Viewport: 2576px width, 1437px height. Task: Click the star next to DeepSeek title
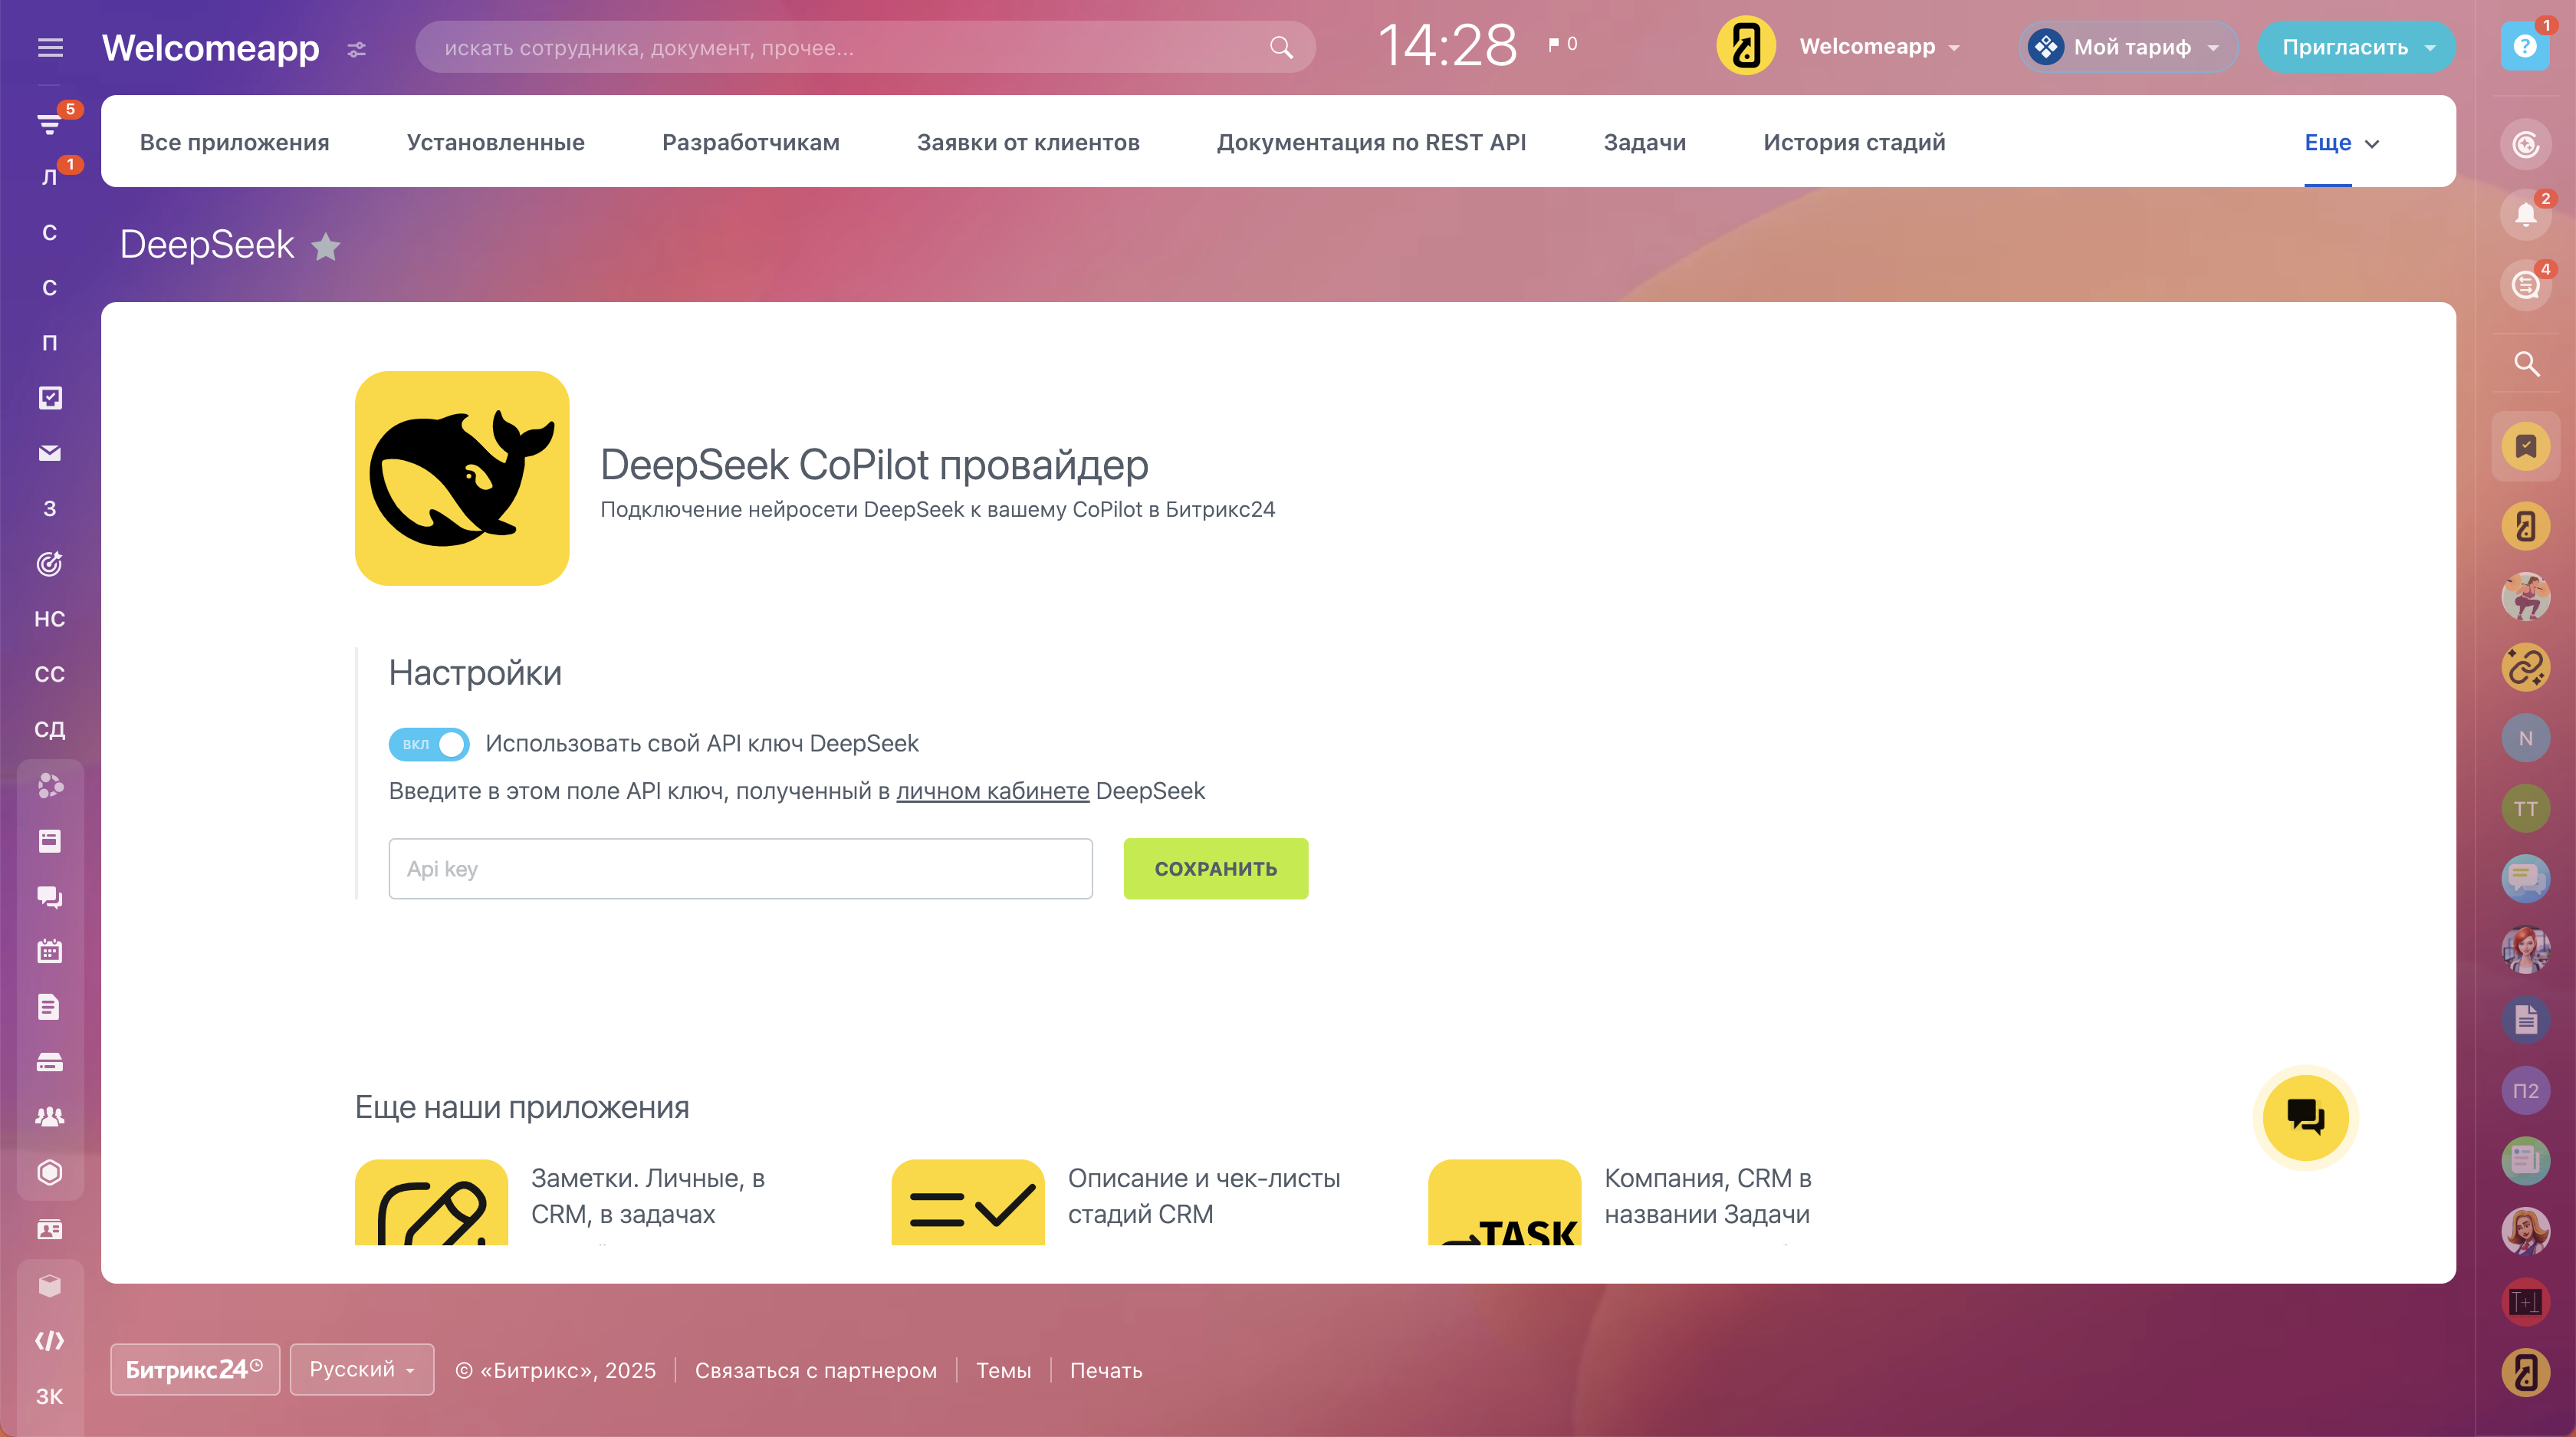tap(326, 246)
